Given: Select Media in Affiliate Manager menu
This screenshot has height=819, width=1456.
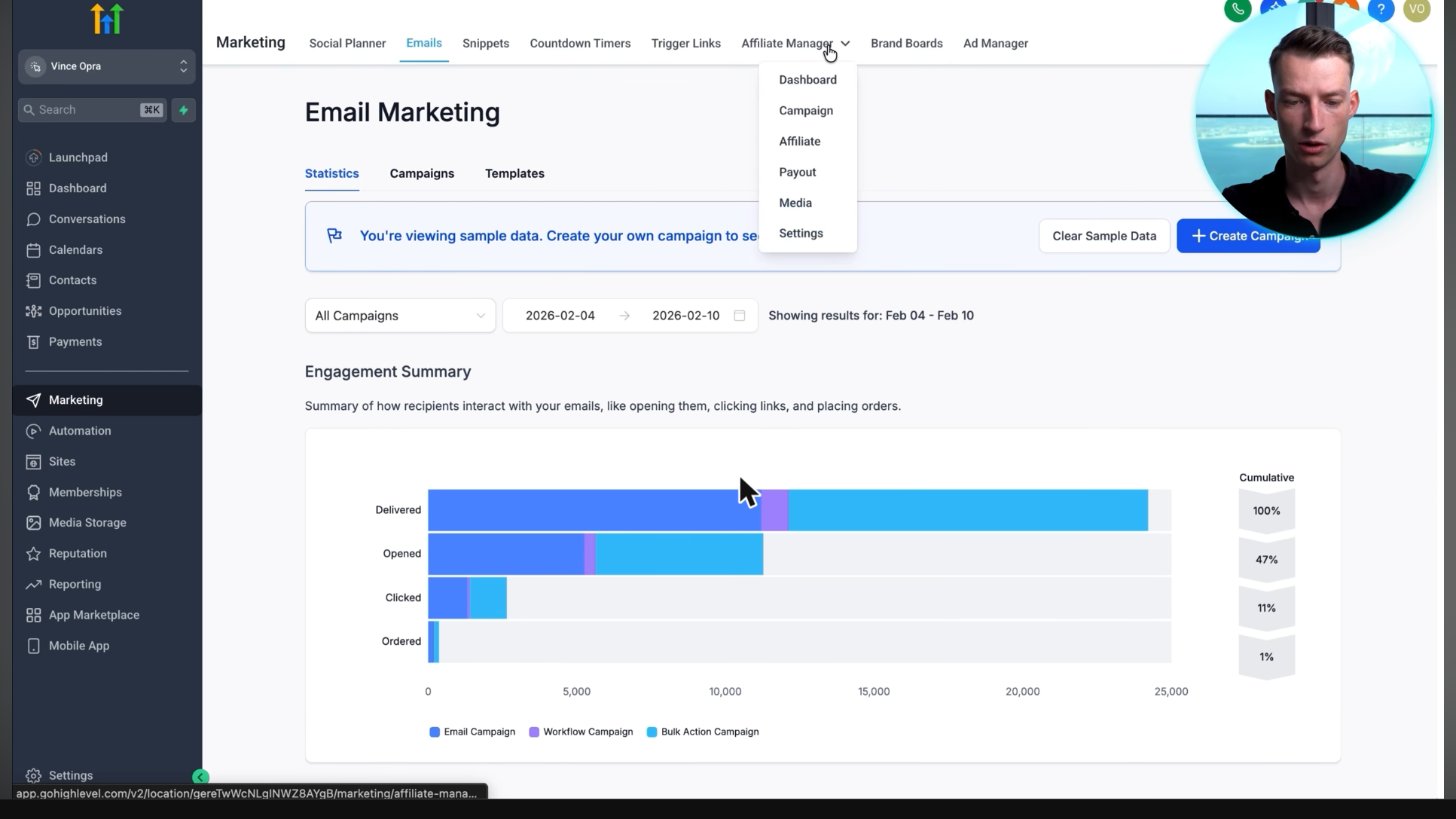Looking at the screenshot, I should (795, 203).
